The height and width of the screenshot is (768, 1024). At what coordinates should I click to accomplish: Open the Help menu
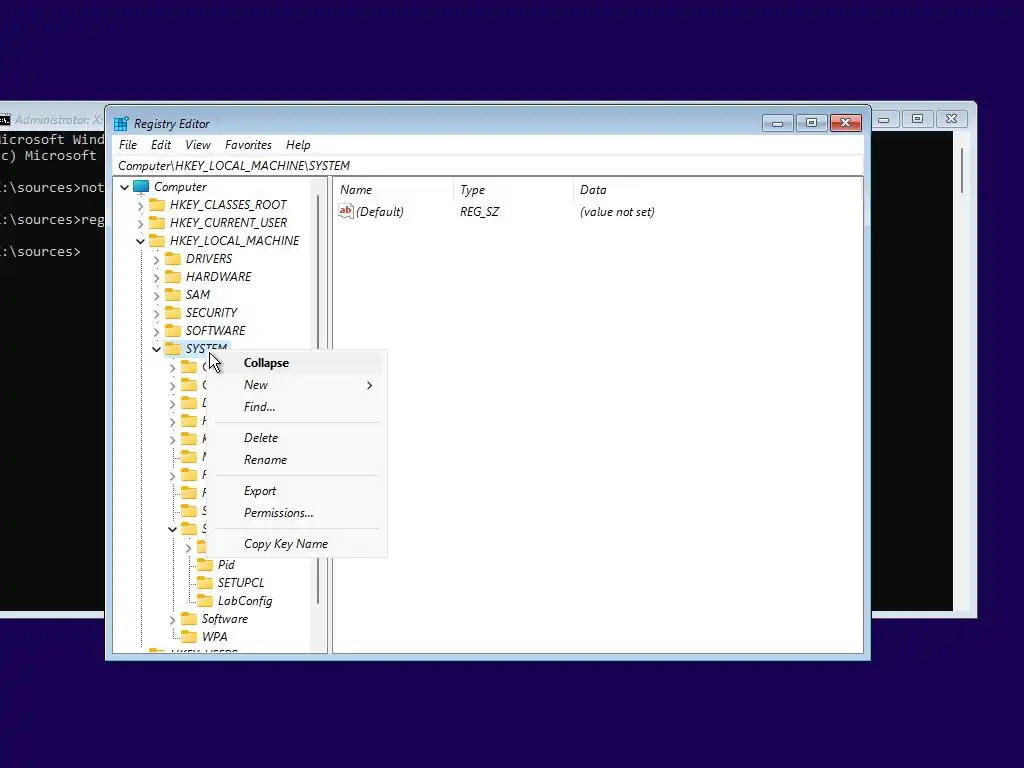coord(298,145)
